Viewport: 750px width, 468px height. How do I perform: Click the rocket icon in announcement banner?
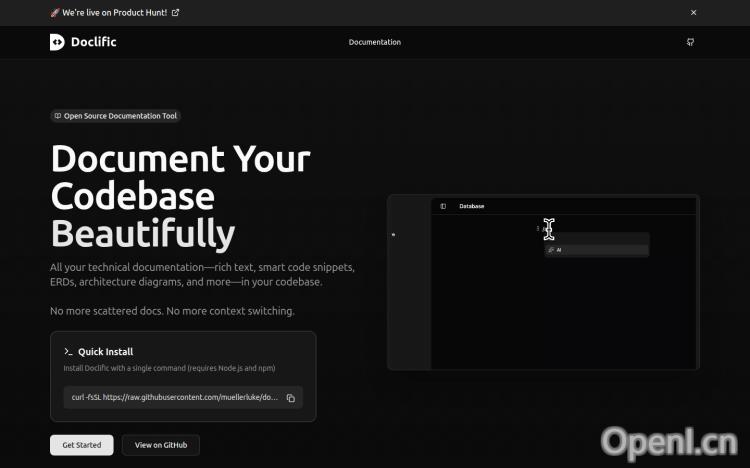coord(54,13)
